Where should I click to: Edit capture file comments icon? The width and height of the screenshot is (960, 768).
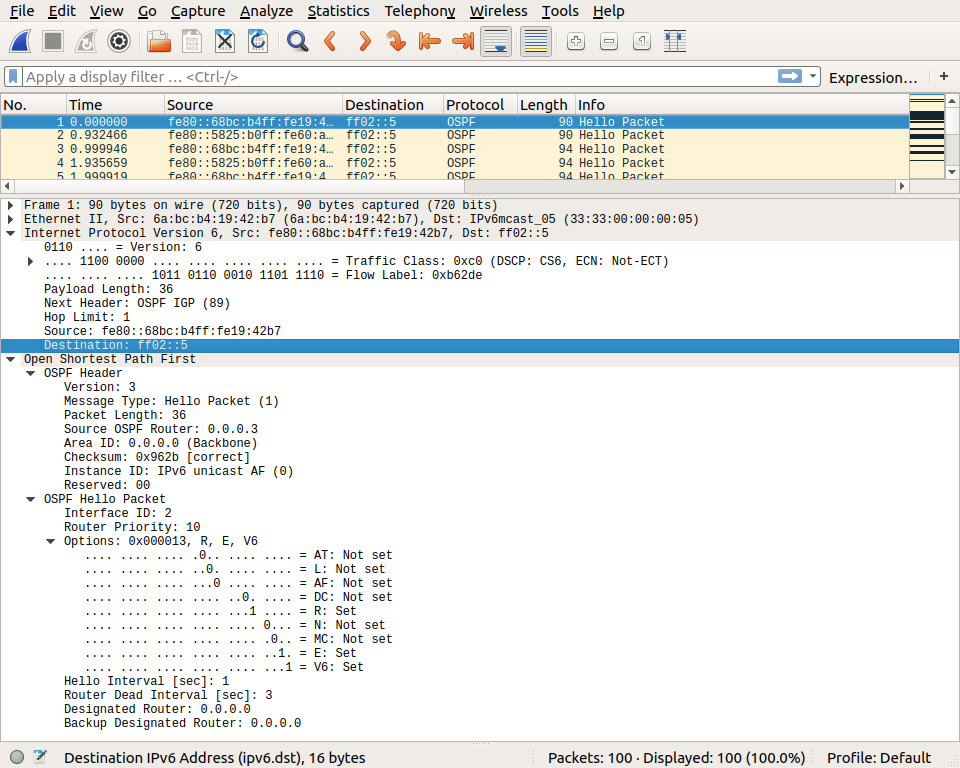coord(40,757)
